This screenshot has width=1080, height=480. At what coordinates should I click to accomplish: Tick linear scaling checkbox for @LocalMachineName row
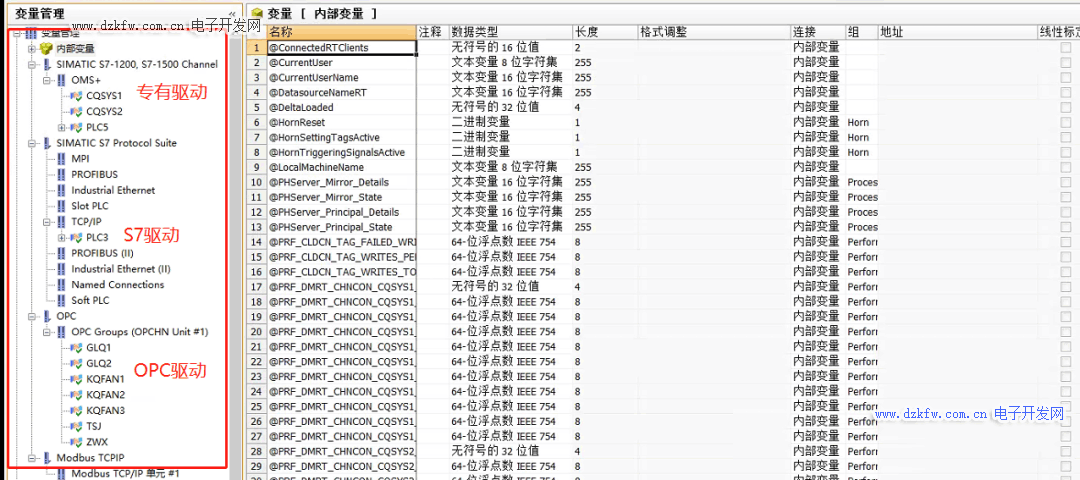[x=1065, y=167]
